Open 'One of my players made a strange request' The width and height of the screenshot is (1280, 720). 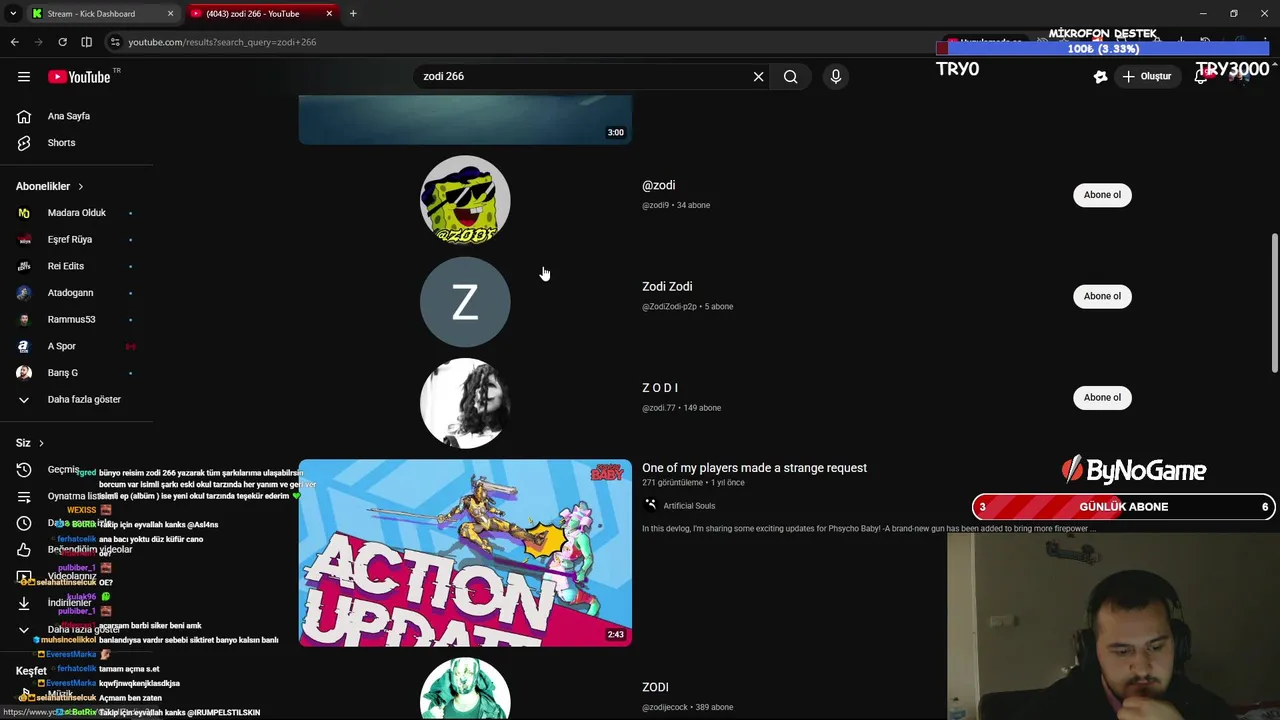tap(754, 468)
